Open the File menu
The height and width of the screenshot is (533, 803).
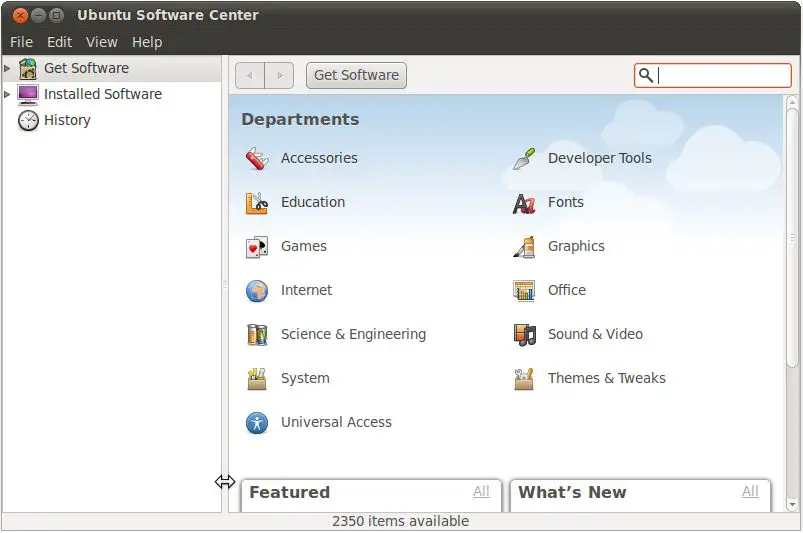coord(21,42)
